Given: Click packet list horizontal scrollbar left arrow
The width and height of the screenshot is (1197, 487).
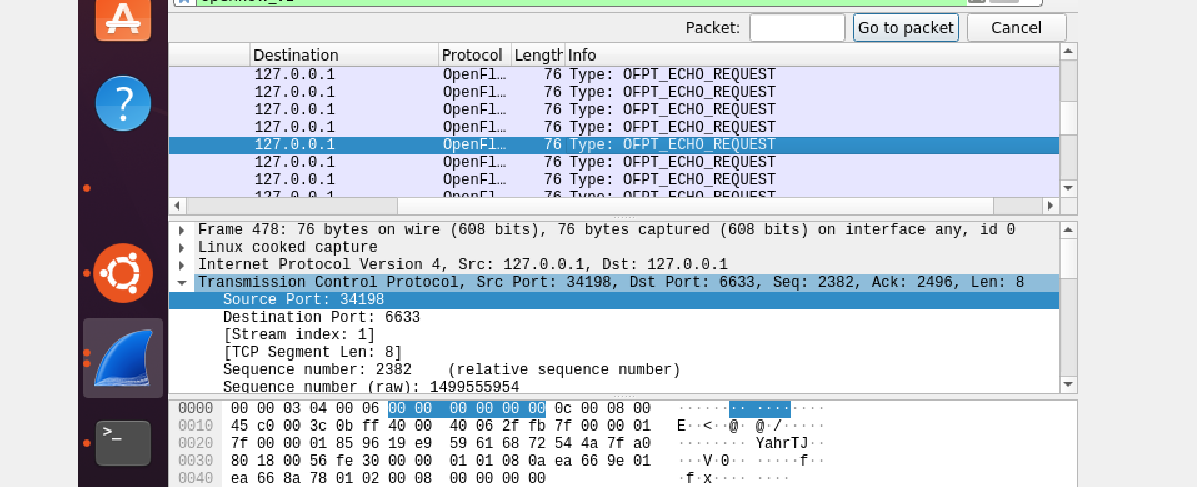Looking at the screenshot, I should (x=178, y=206).
